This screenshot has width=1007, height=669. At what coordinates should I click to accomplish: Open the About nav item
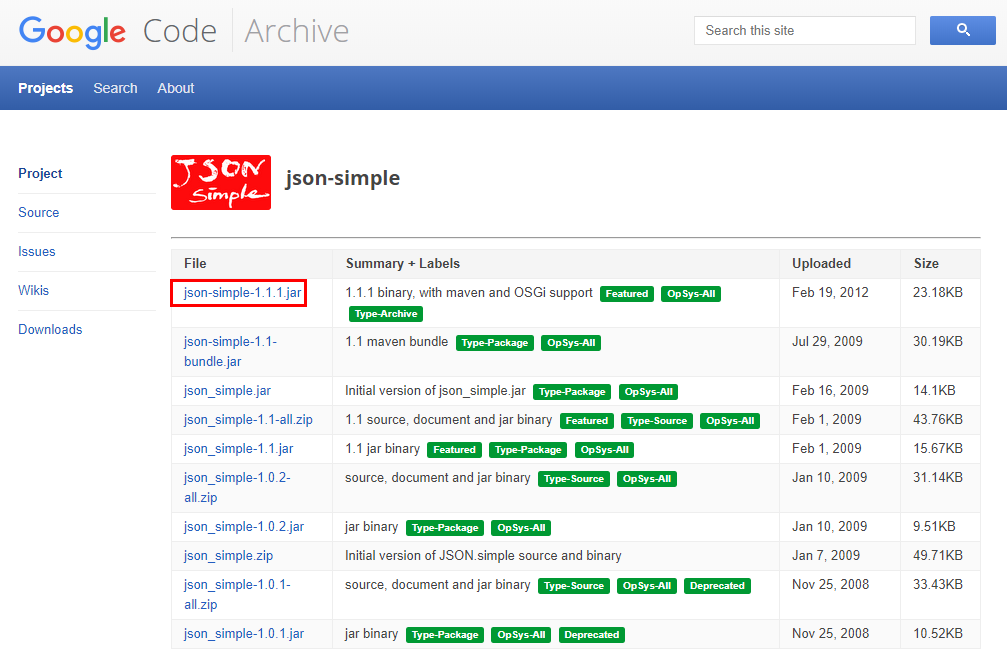(x=175, y=88)
